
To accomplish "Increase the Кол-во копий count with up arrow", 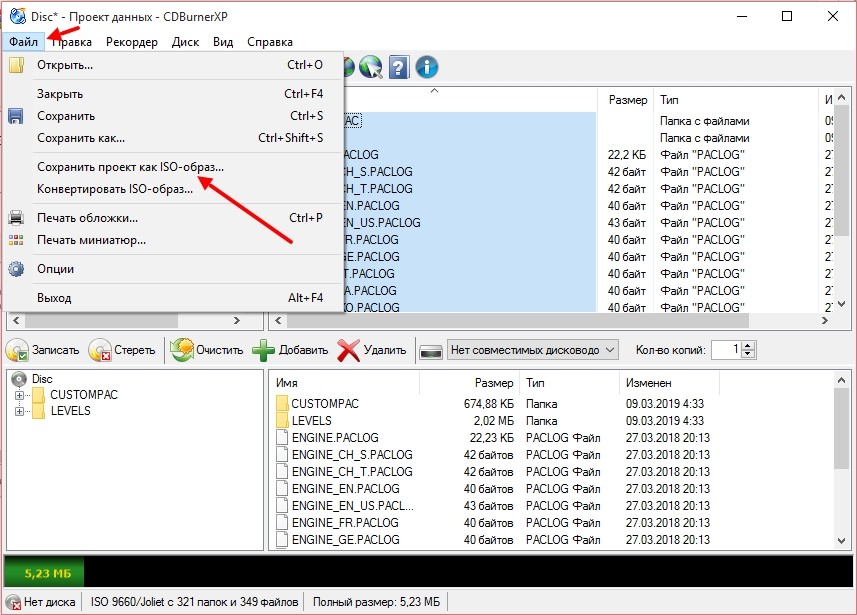I will click(748, 345).
